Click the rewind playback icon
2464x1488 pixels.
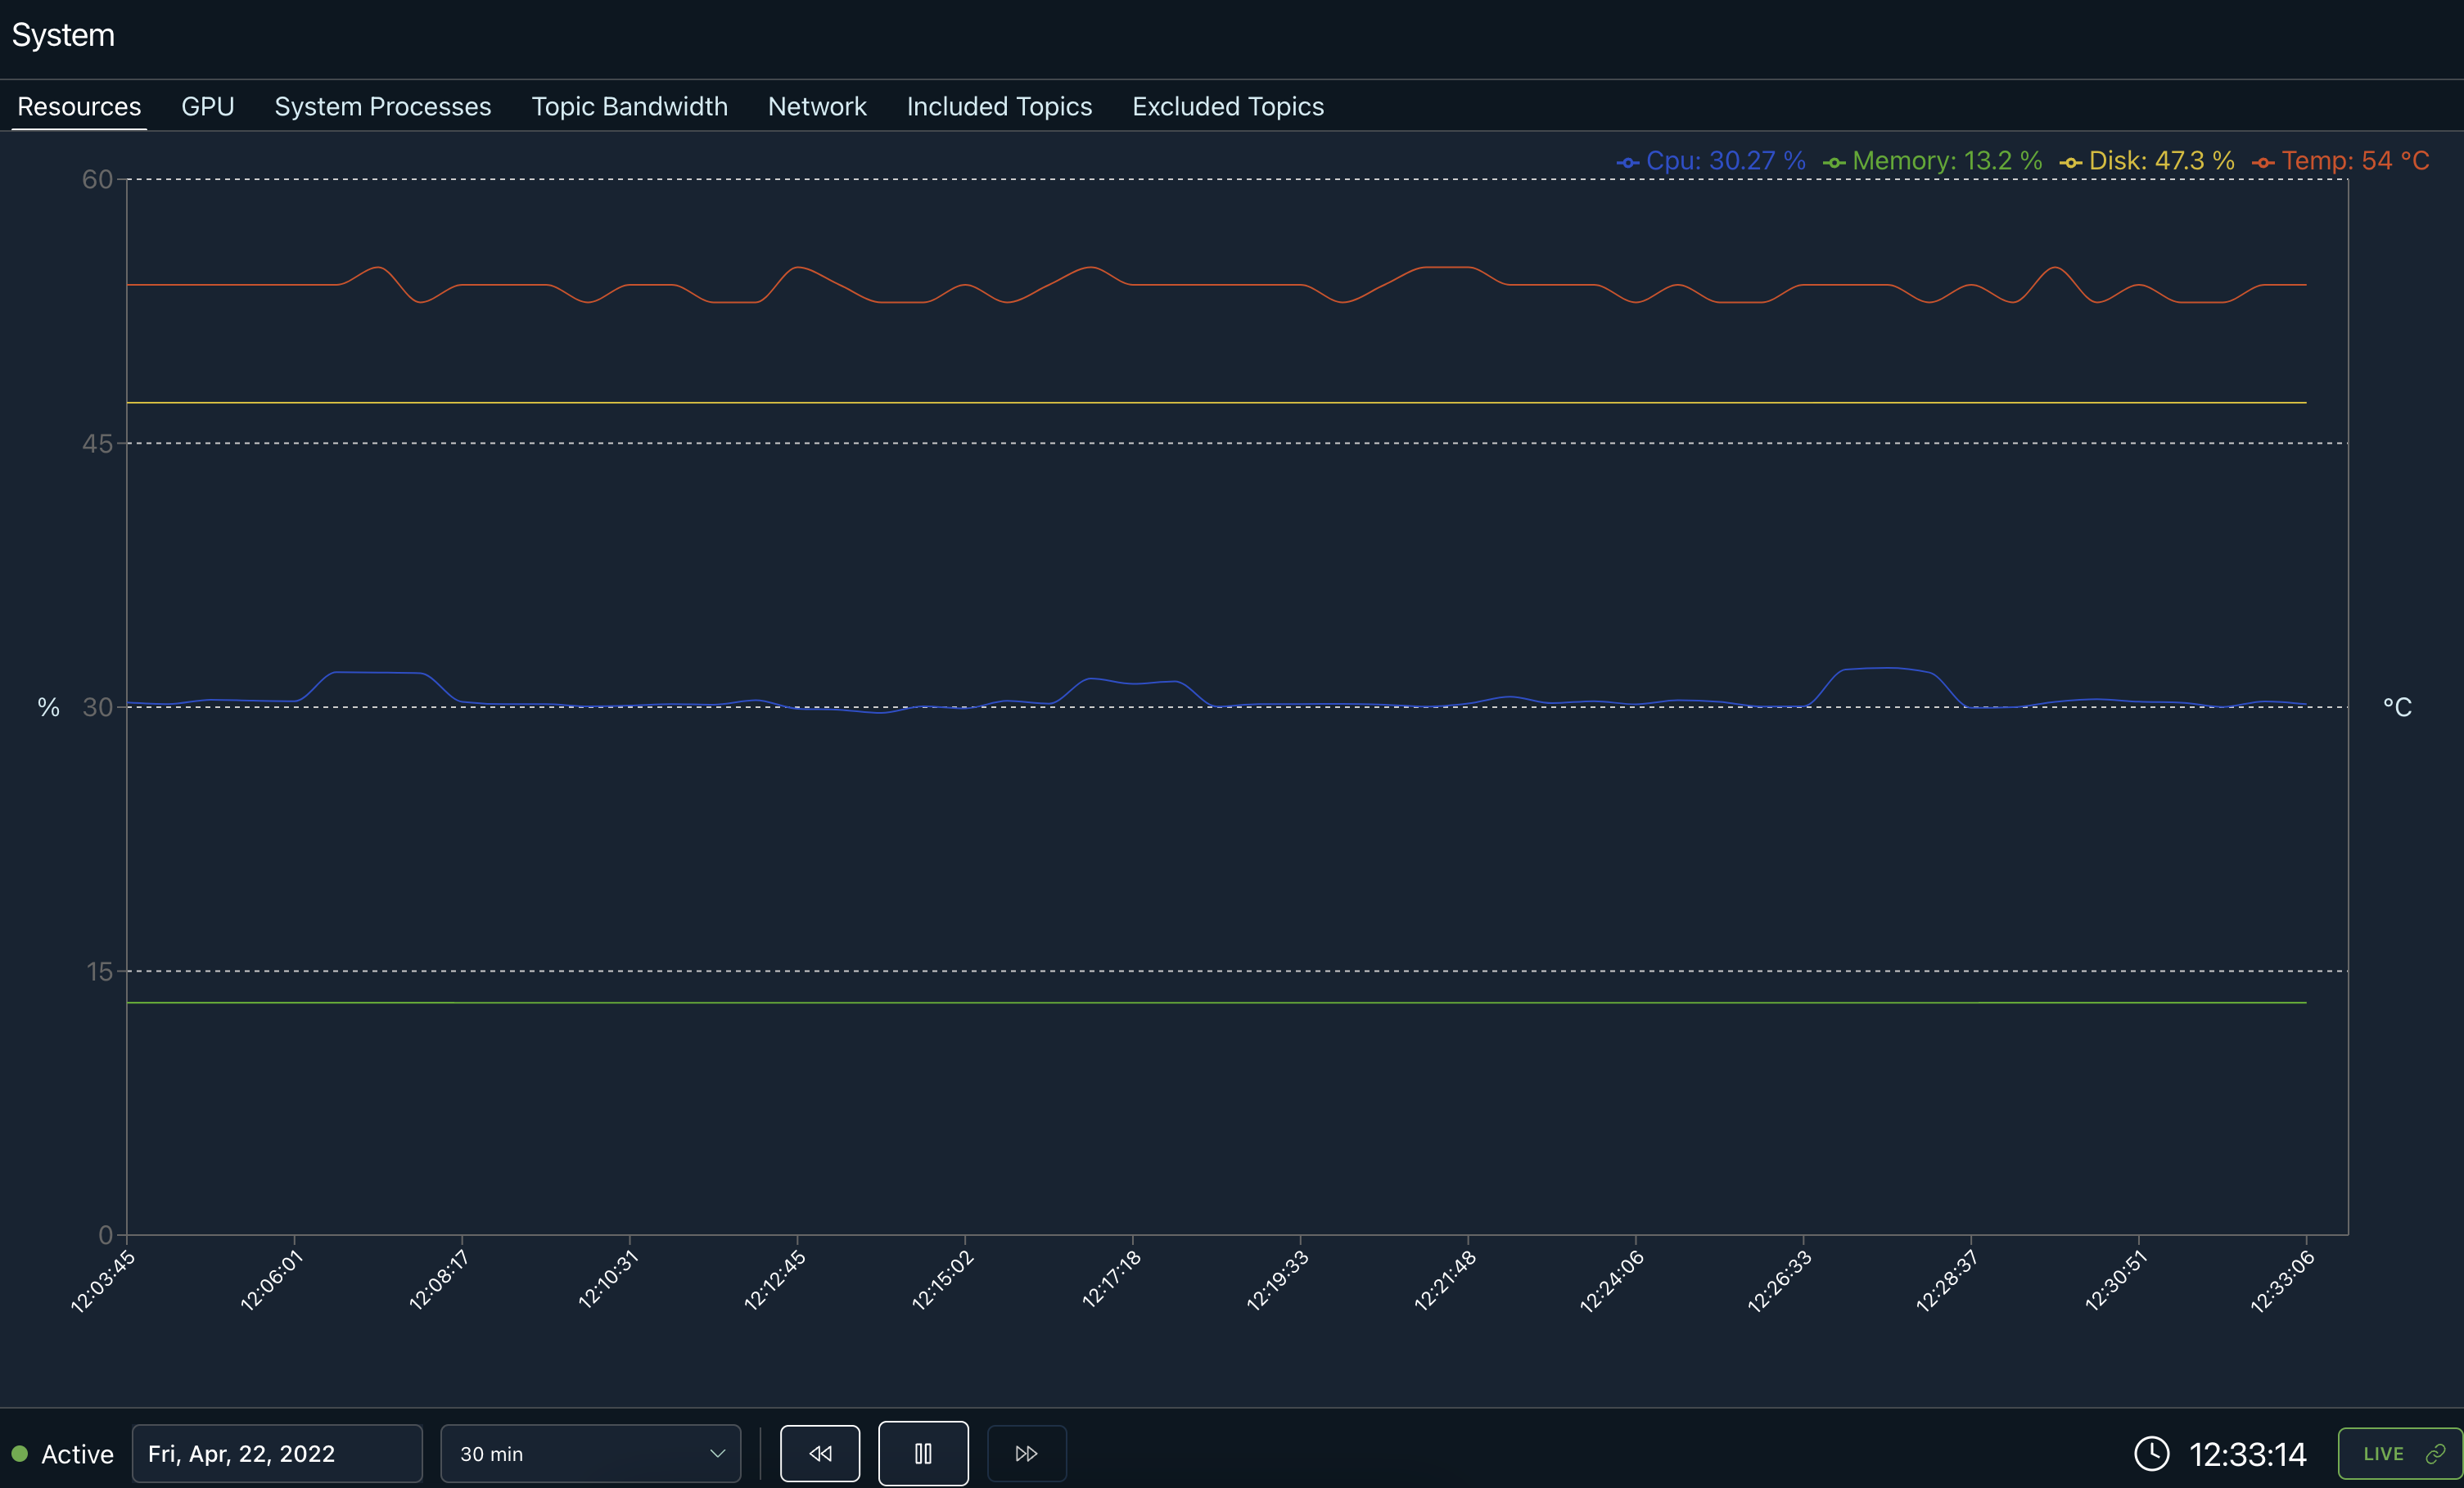(x=819, y=1453)
